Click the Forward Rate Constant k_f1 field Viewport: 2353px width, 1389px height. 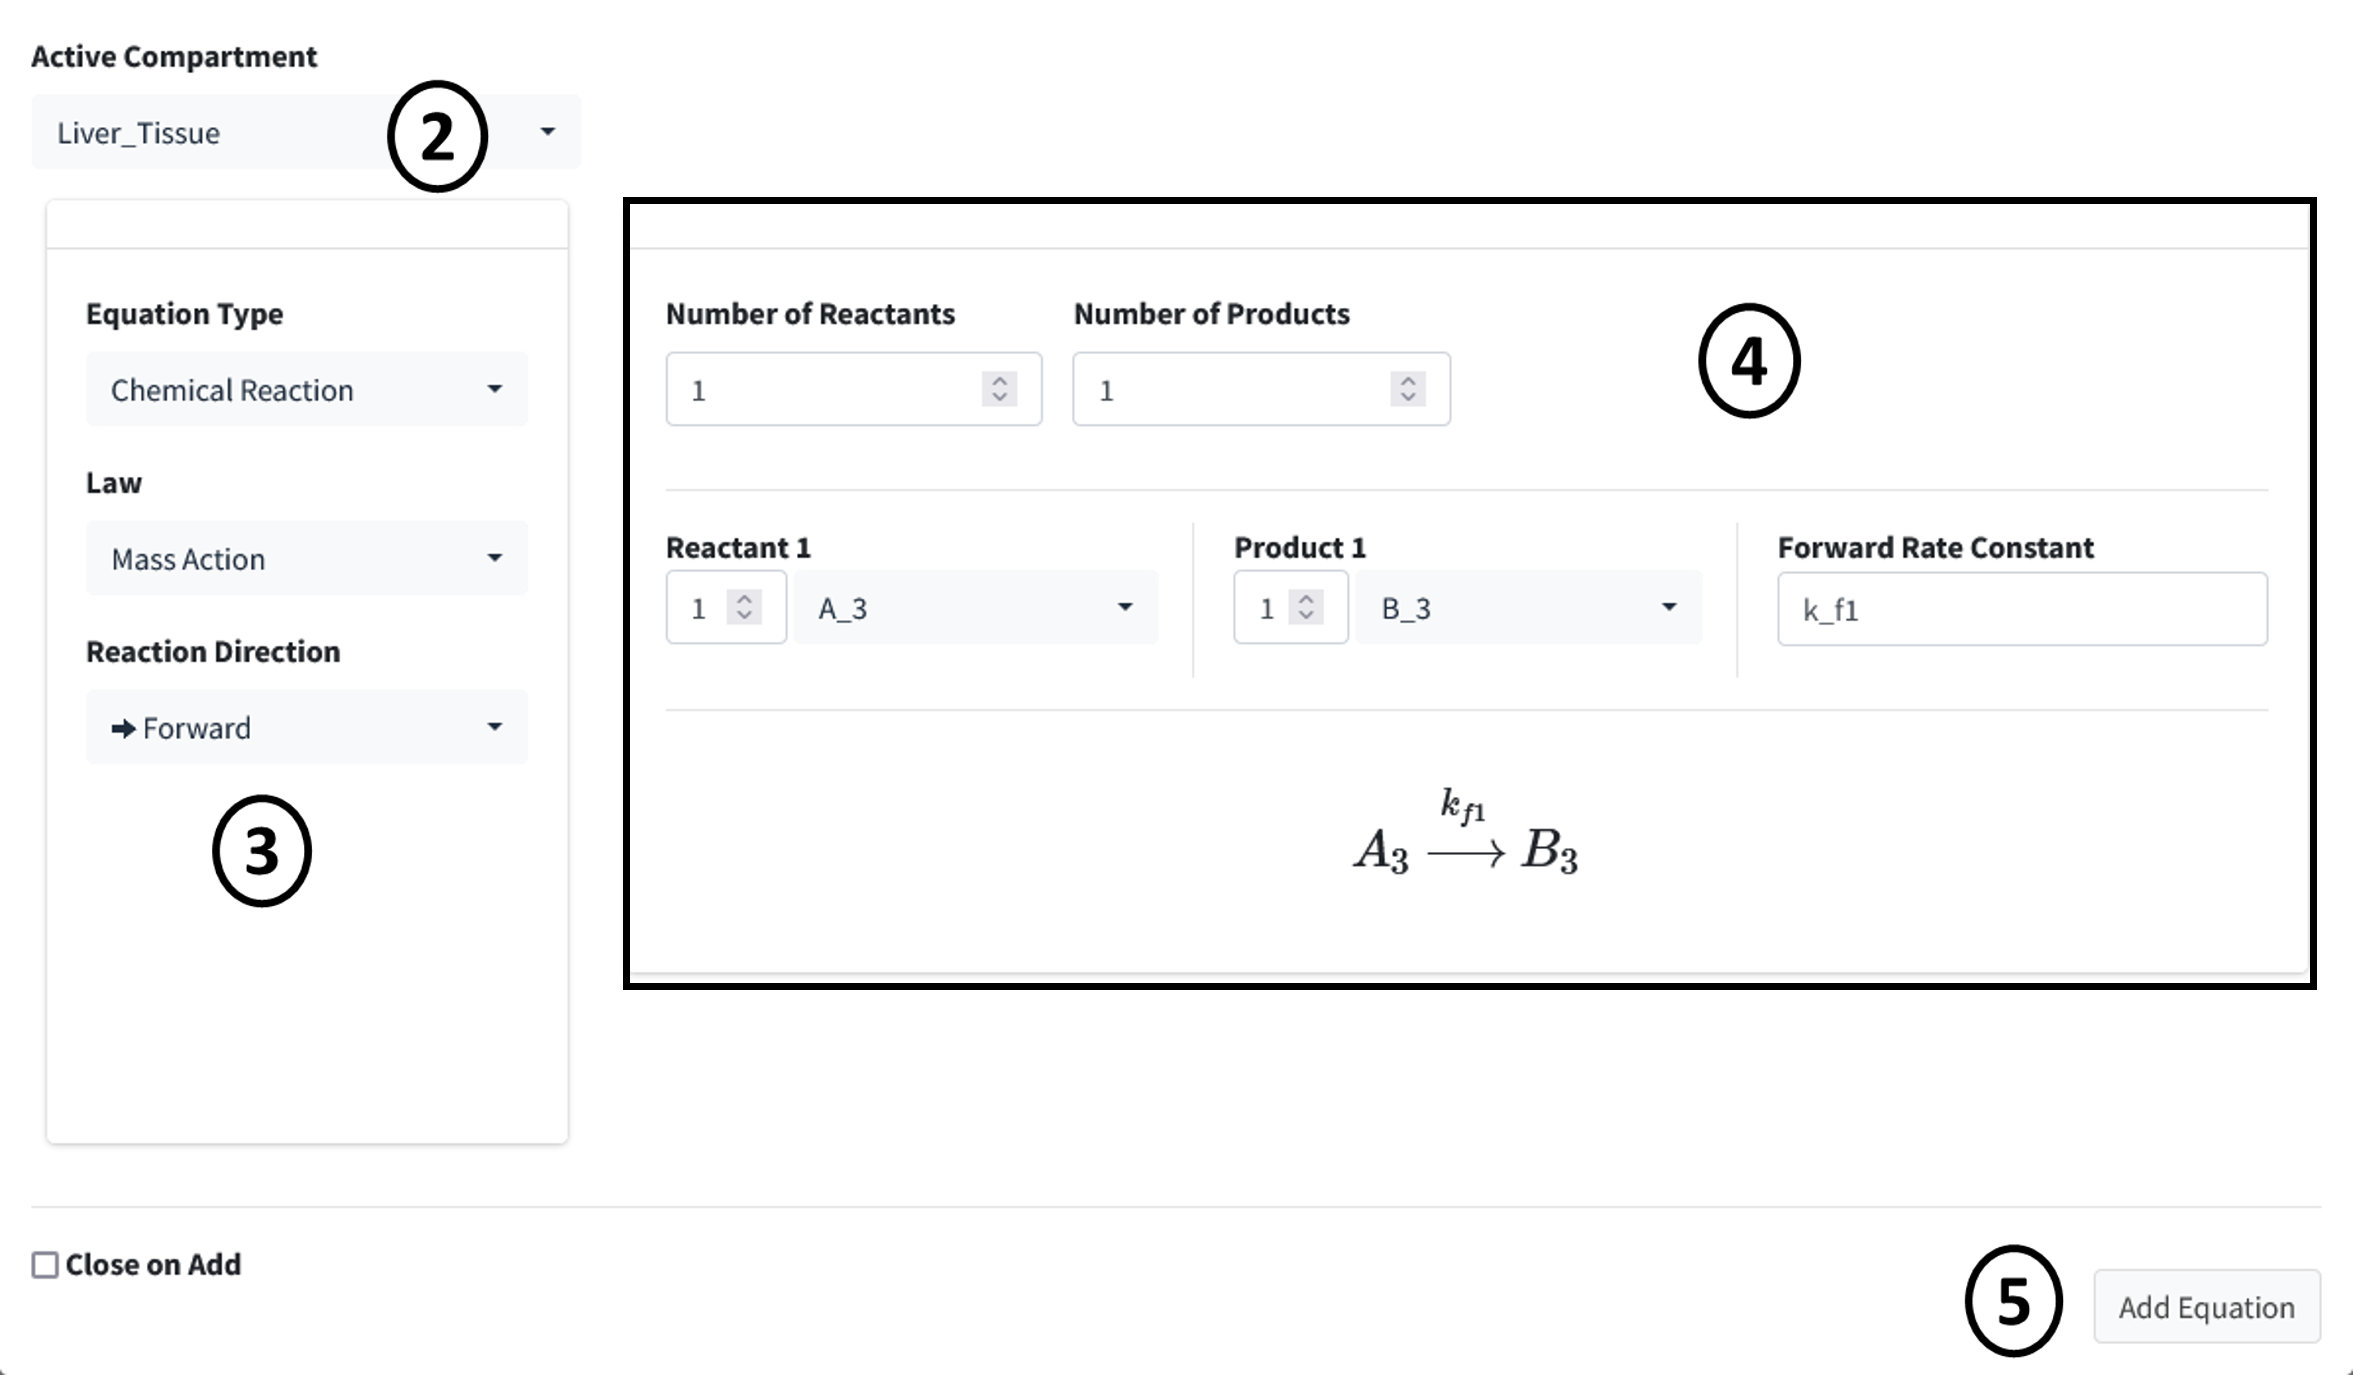[x=2022, y=609]
